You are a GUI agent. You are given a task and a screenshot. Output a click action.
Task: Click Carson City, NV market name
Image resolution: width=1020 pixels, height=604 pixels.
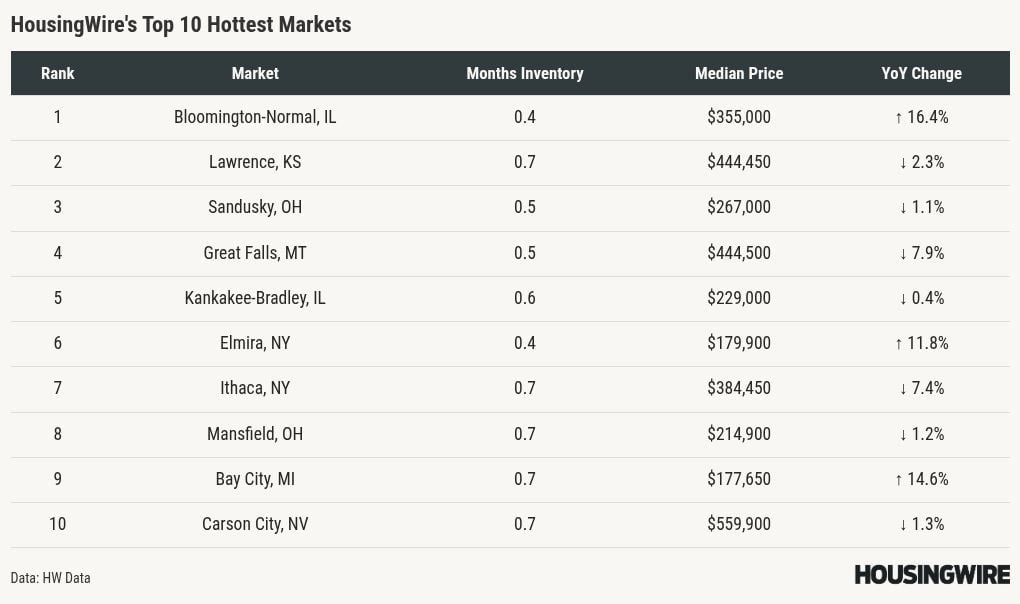tap(255, 524)
